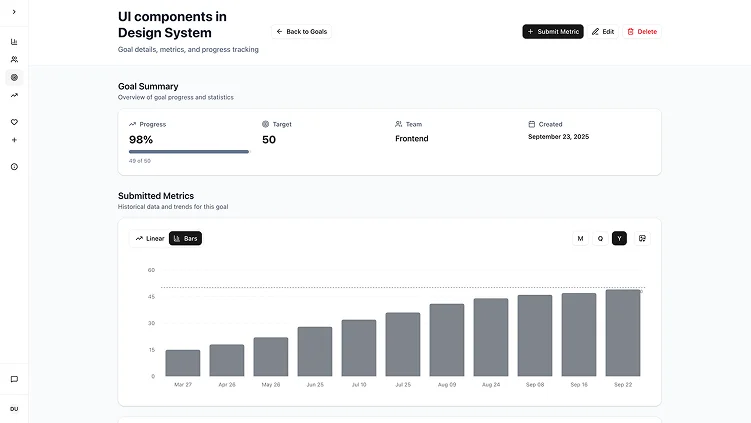Select monthly (M) time range

pyautogui.click(x=580, y=238)
